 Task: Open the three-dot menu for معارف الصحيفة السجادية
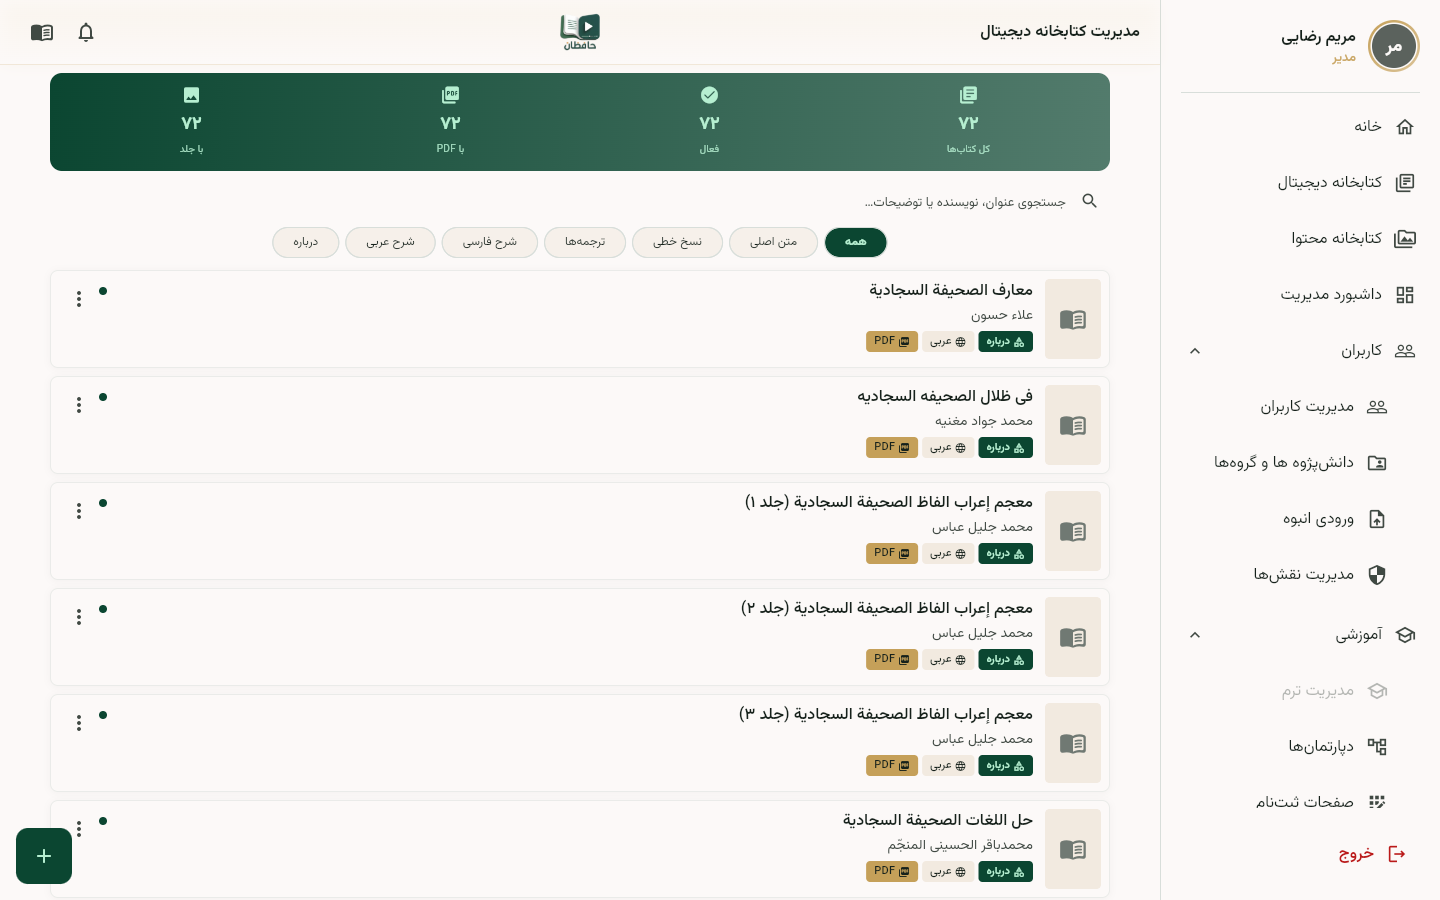coord(79,299)
